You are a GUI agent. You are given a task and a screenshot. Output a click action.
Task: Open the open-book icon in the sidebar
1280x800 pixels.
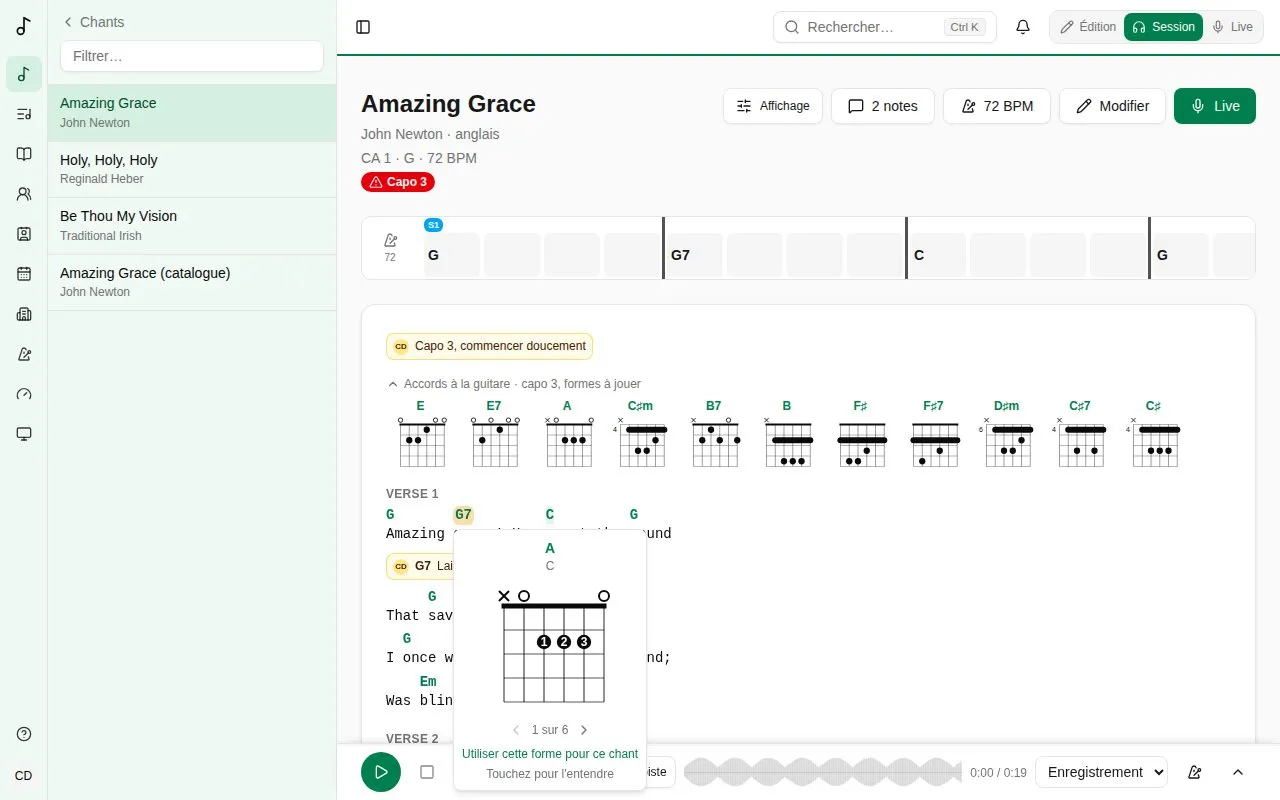point(24,154)
